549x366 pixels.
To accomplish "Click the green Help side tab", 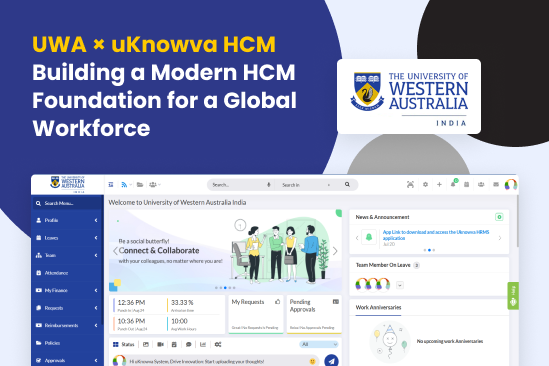I will 513,296.
